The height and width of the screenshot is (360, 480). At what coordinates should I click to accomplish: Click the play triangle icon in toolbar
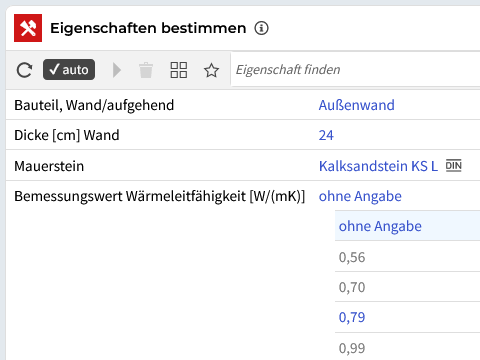click(117, 70)
